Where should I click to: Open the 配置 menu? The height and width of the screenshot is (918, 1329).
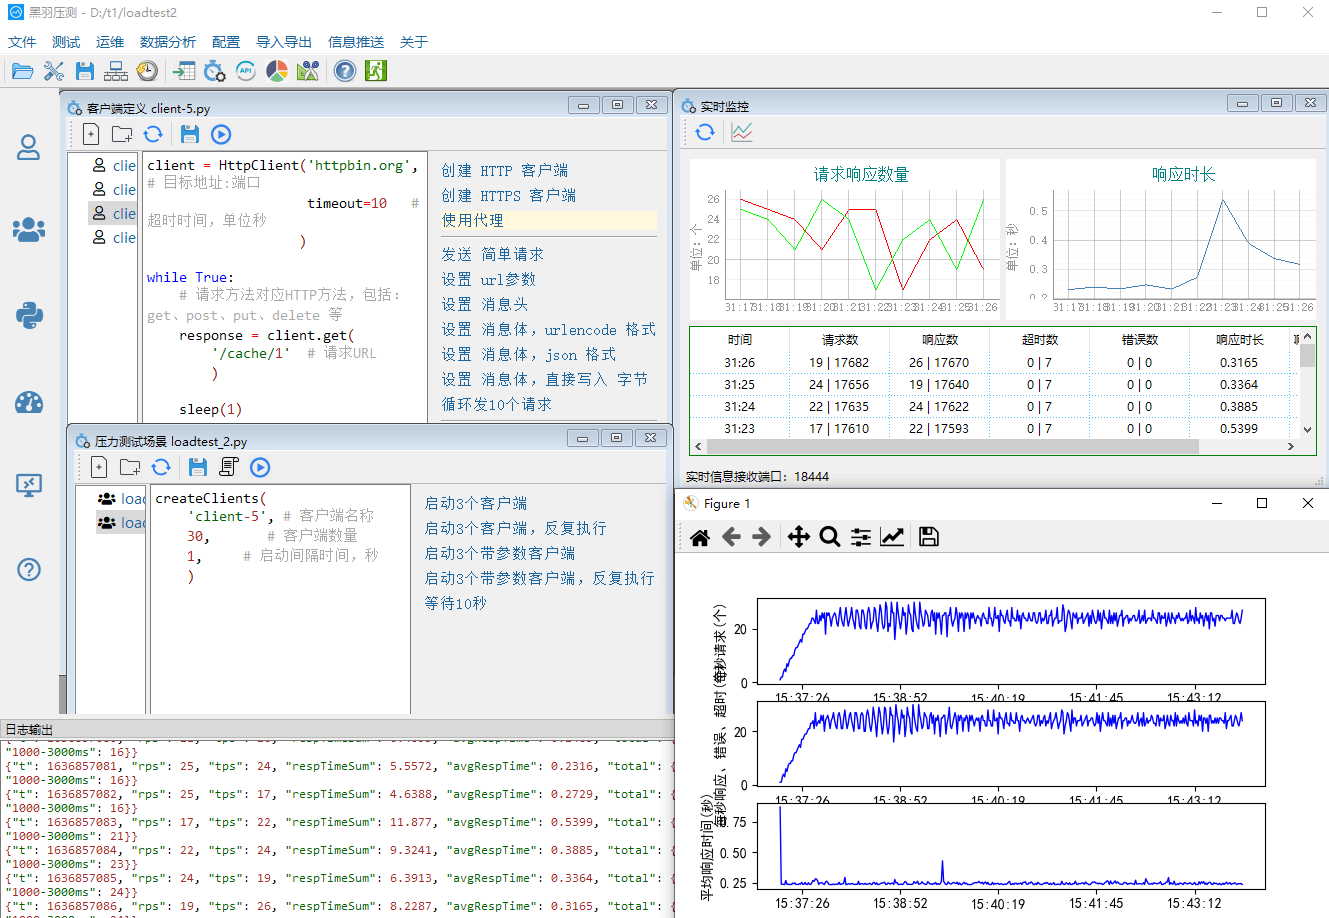[x=226, y=42]
